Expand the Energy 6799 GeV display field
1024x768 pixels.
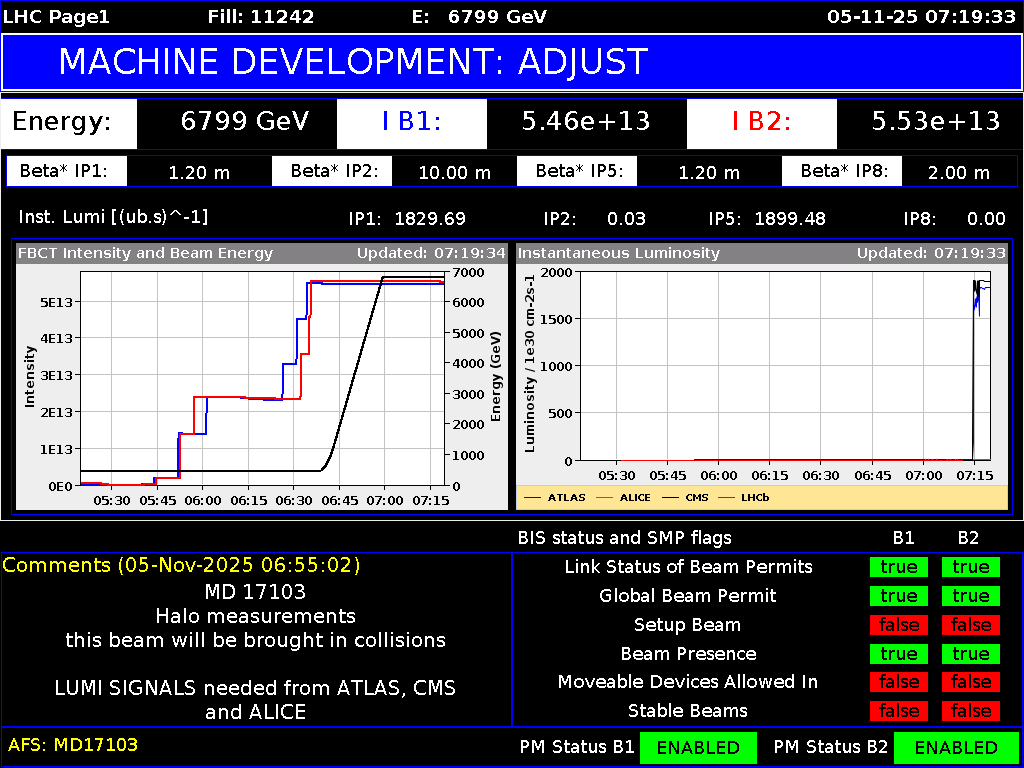click(237, 123)
